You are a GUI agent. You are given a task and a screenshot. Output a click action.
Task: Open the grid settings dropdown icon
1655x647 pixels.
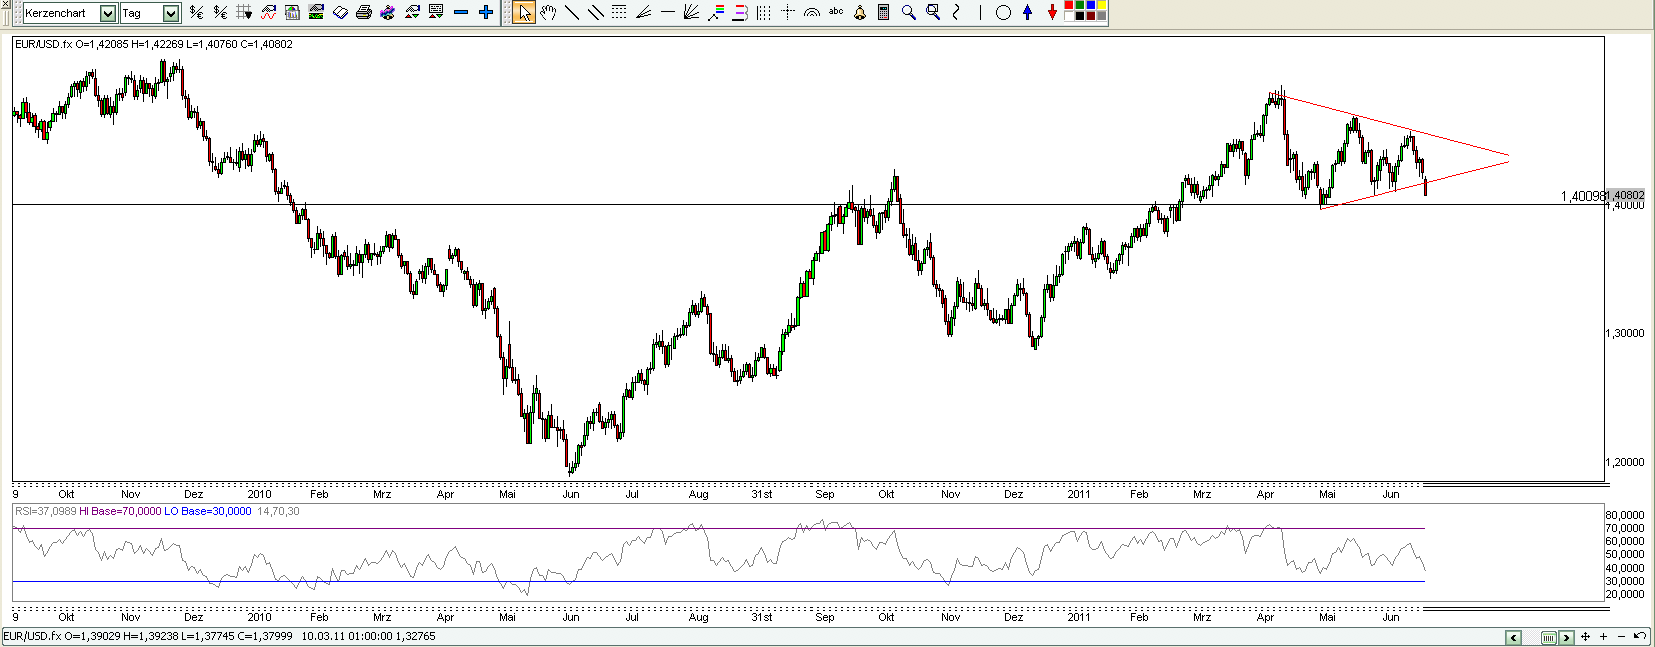(x=244, y=13)
